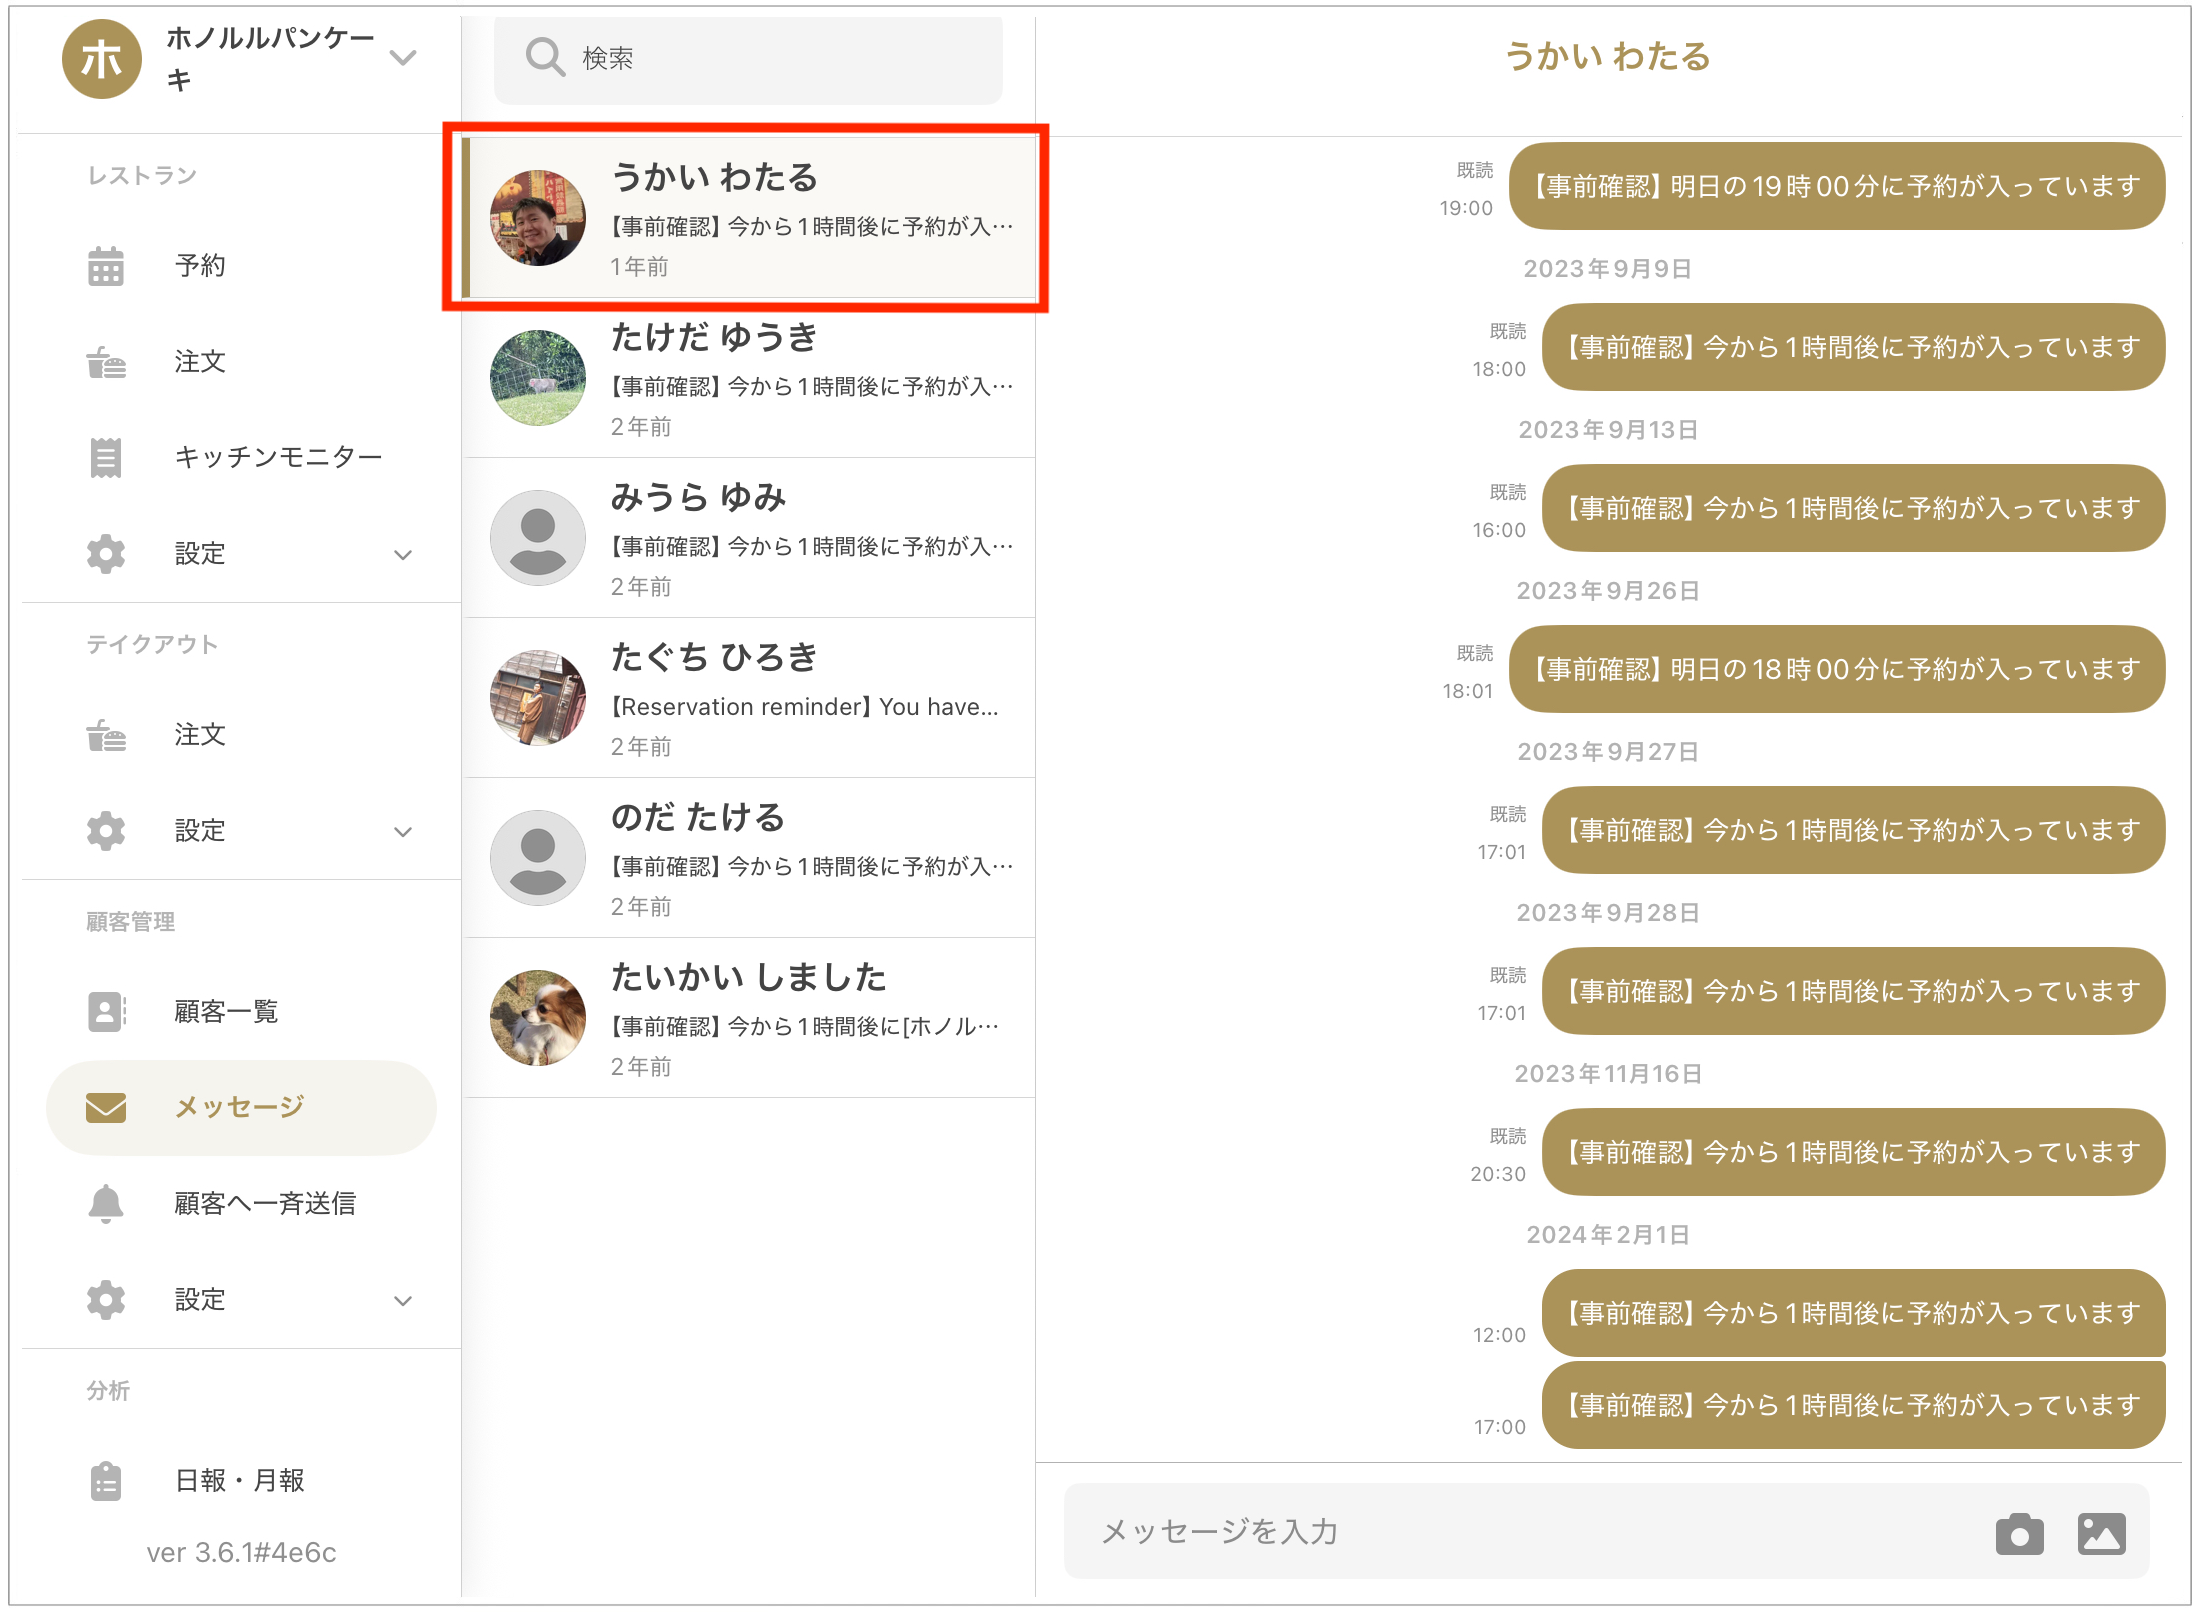Open the キッチンモニター menu item

[241, 457]
